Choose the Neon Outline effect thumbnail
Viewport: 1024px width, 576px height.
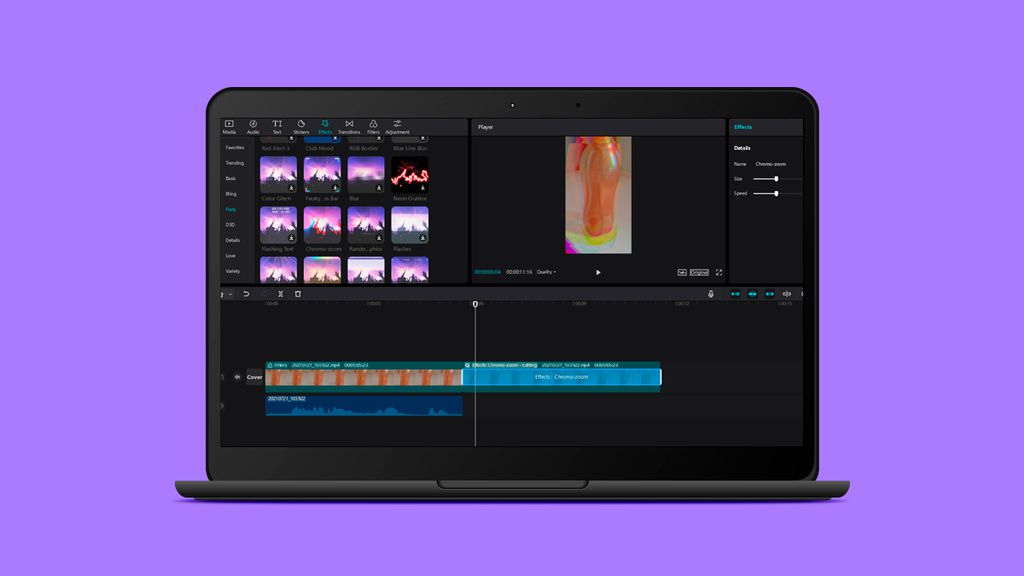[x=410, y=174]
